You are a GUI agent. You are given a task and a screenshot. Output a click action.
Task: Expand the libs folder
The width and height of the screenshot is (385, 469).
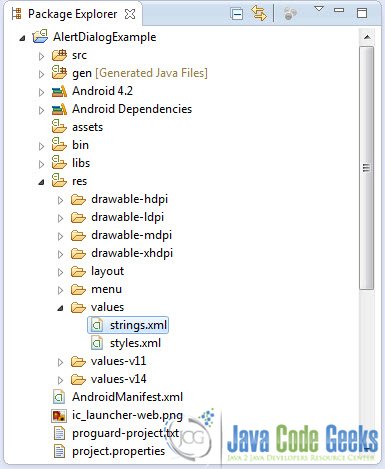41,164
